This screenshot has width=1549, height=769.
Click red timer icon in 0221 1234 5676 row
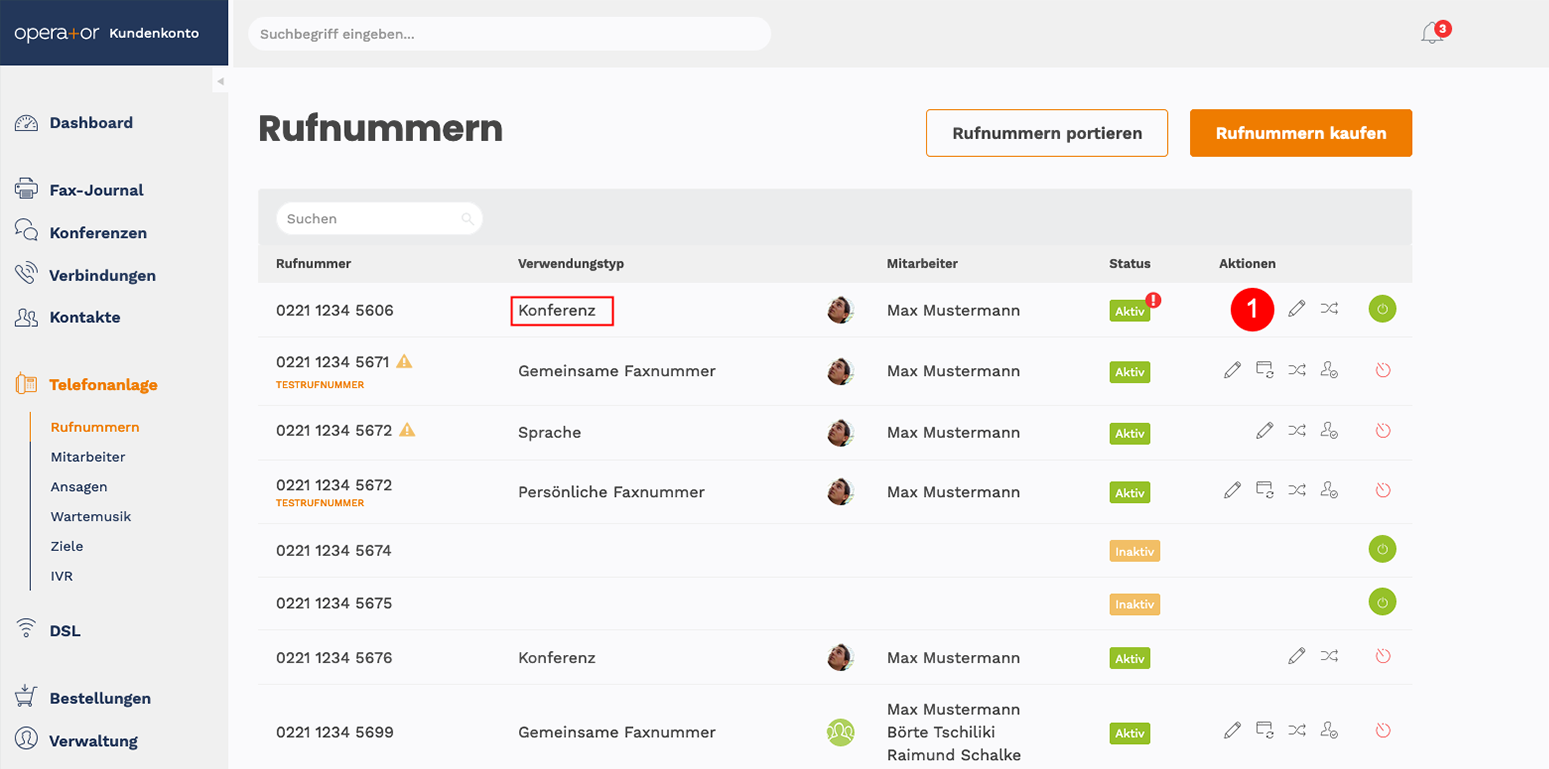point(1383,656)
